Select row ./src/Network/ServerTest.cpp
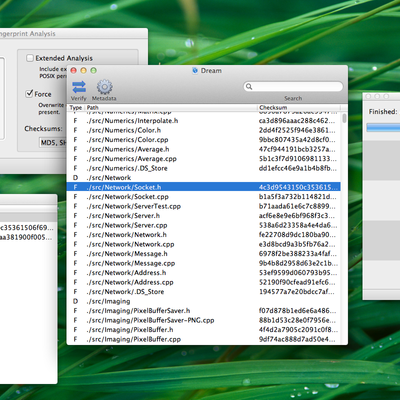 [x=203, y=206]
